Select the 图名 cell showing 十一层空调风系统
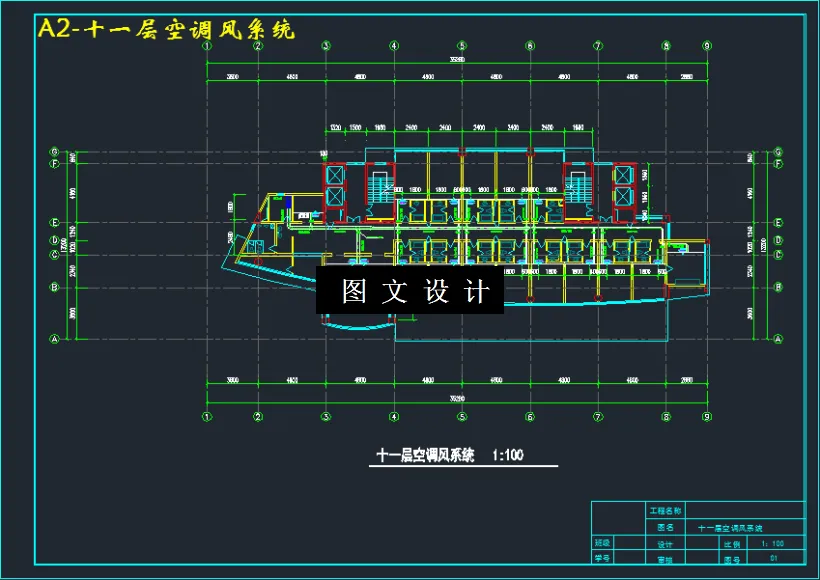Image resolution: width=820 pixels, height=580 pixels. pos(731,528)
